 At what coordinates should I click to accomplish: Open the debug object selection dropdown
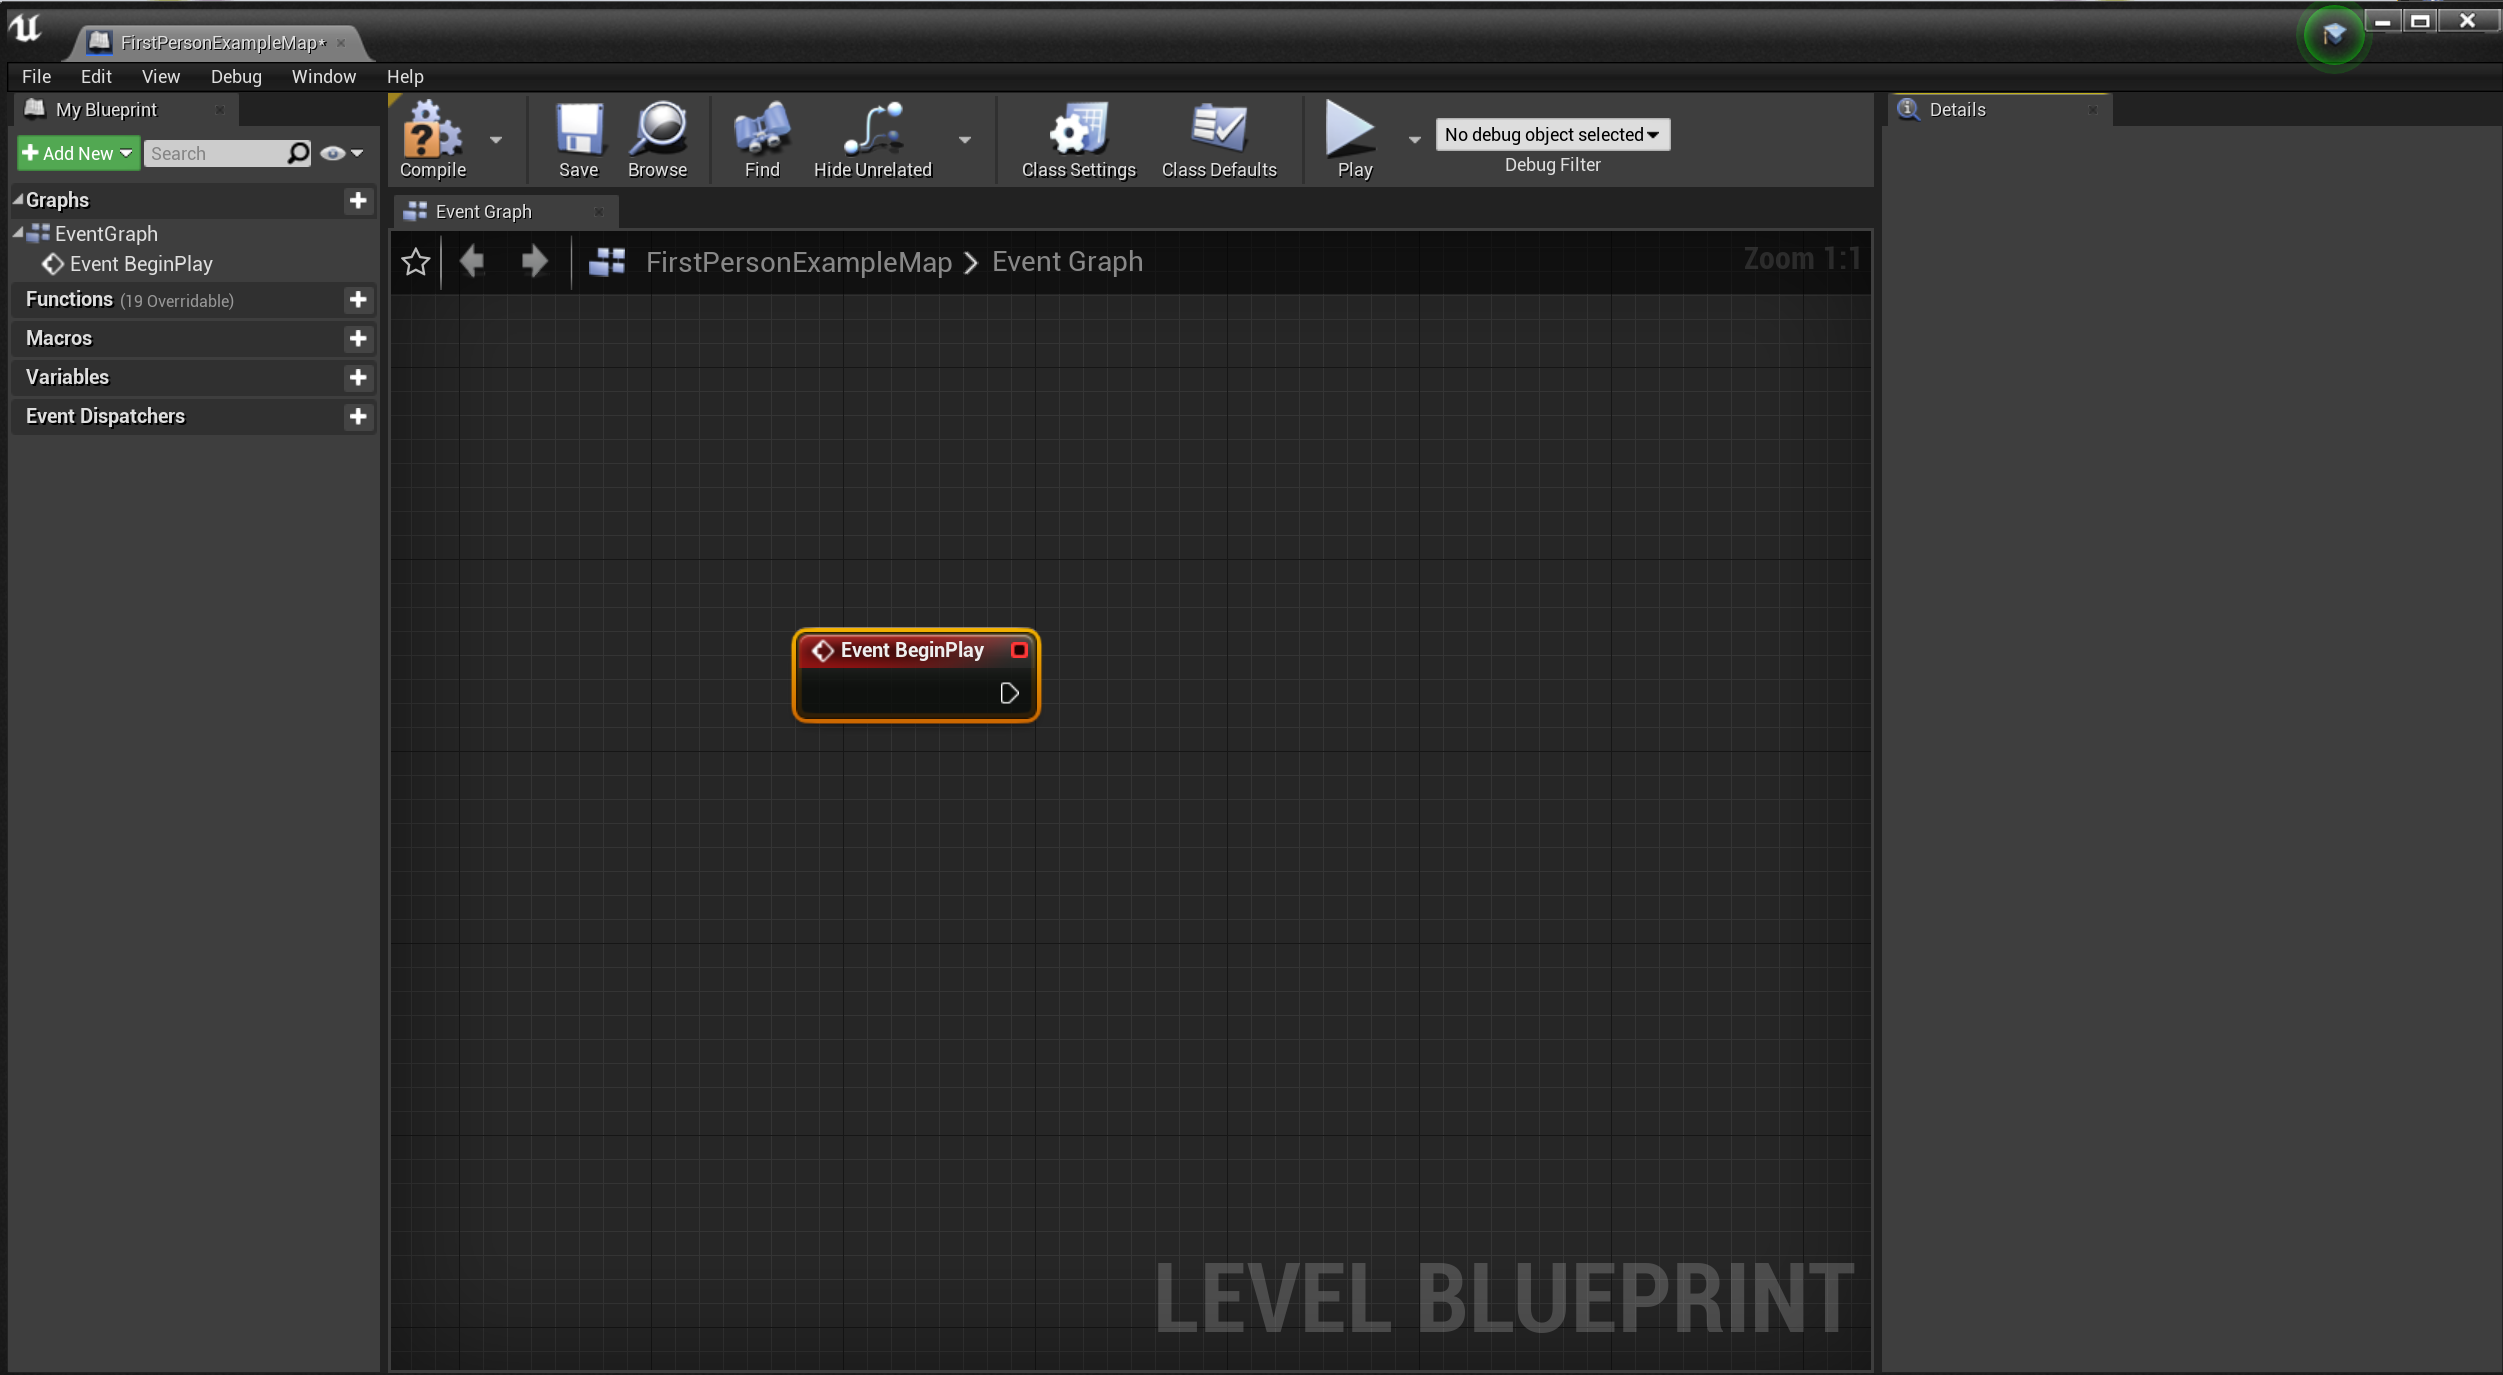pyautogui.click(x=1552, y=134)
